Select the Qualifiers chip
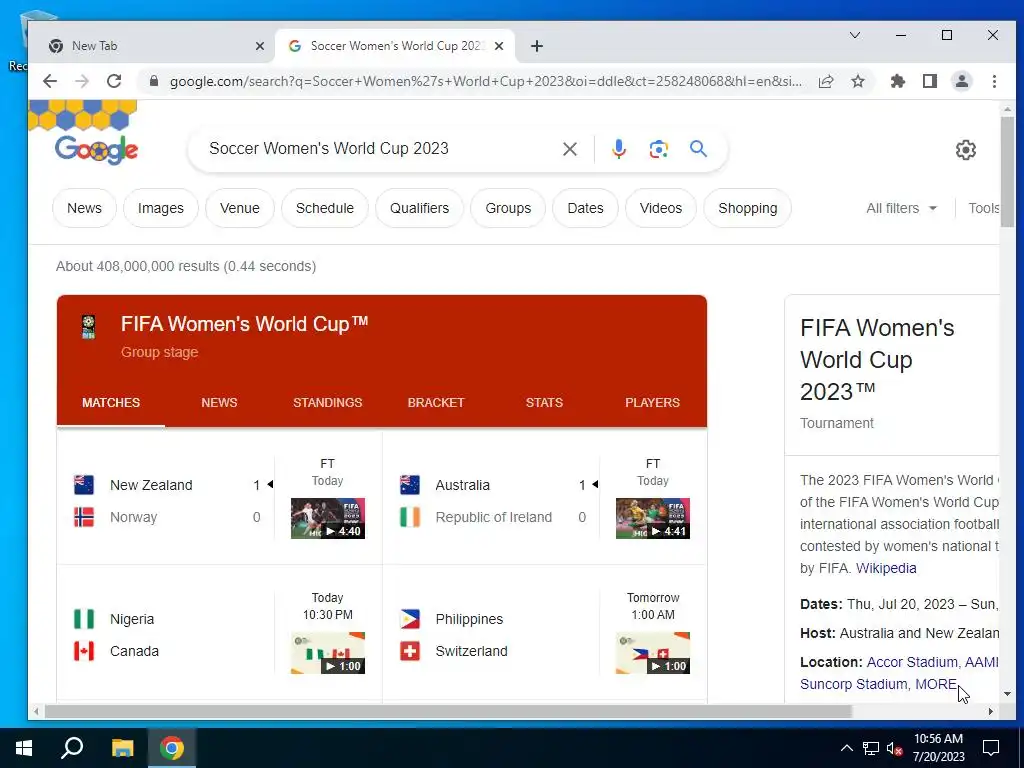1024x768 pixels. pyautogui.click(x=419, y=208)
